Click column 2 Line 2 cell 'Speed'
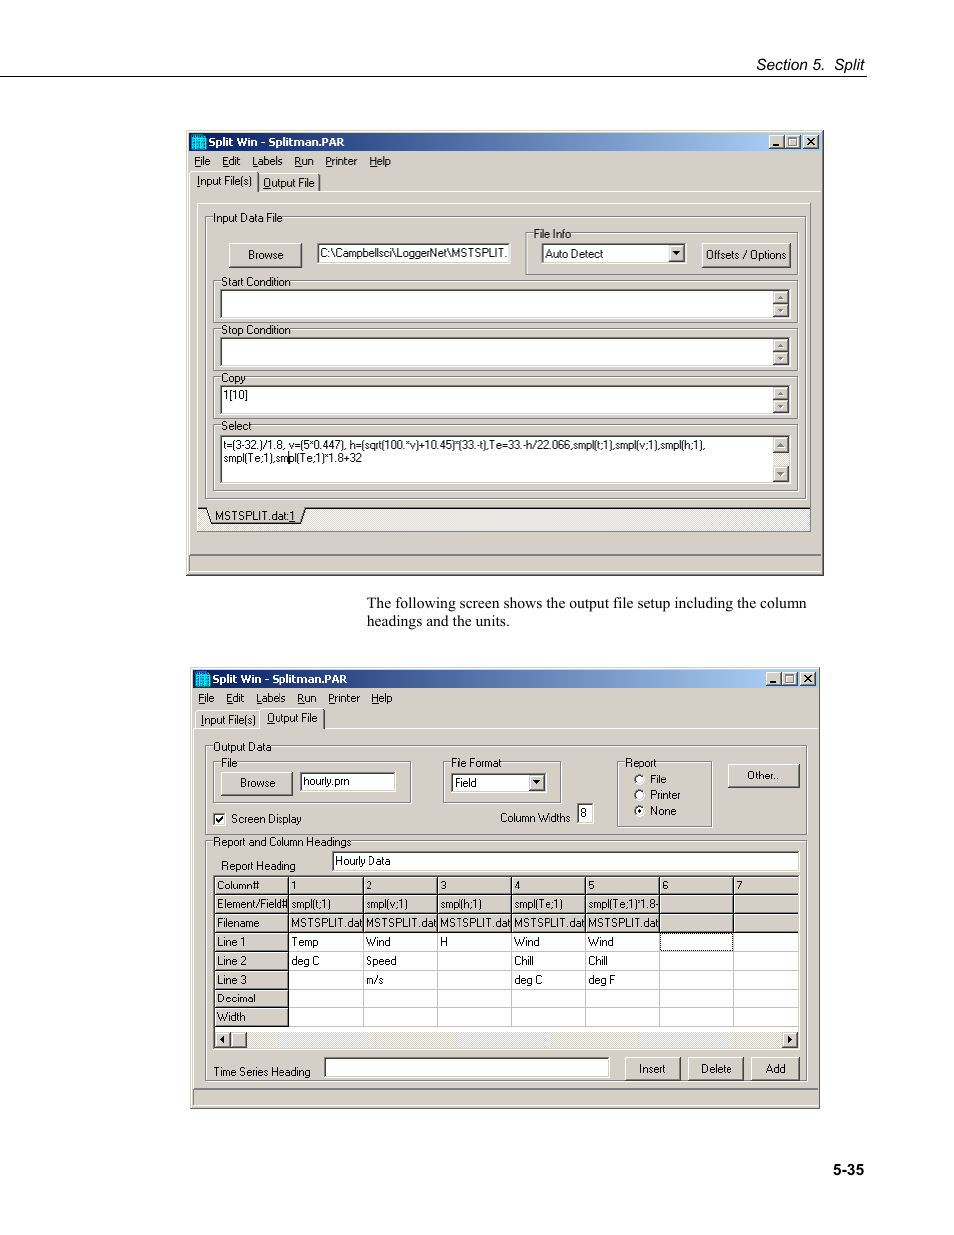This screenshot has width=954, height=1235. pos(400,961)
